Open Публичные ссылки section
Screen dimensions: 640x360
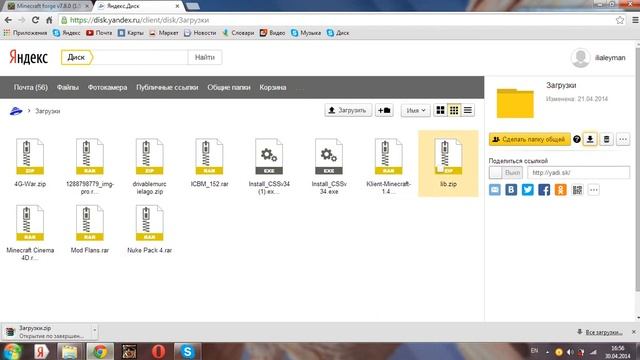coord(167,87)
